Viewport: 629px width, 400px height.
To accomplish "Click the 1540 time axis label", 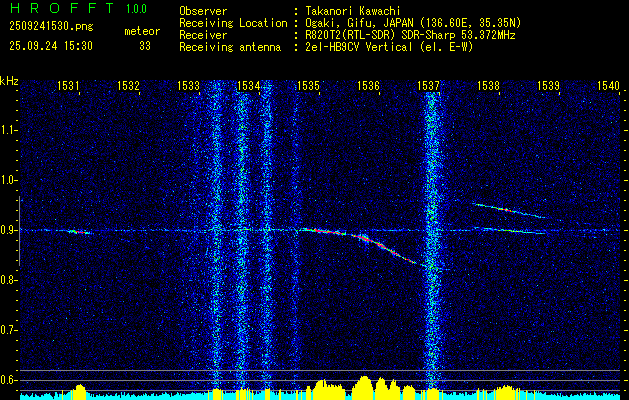I will coord(608,85).
